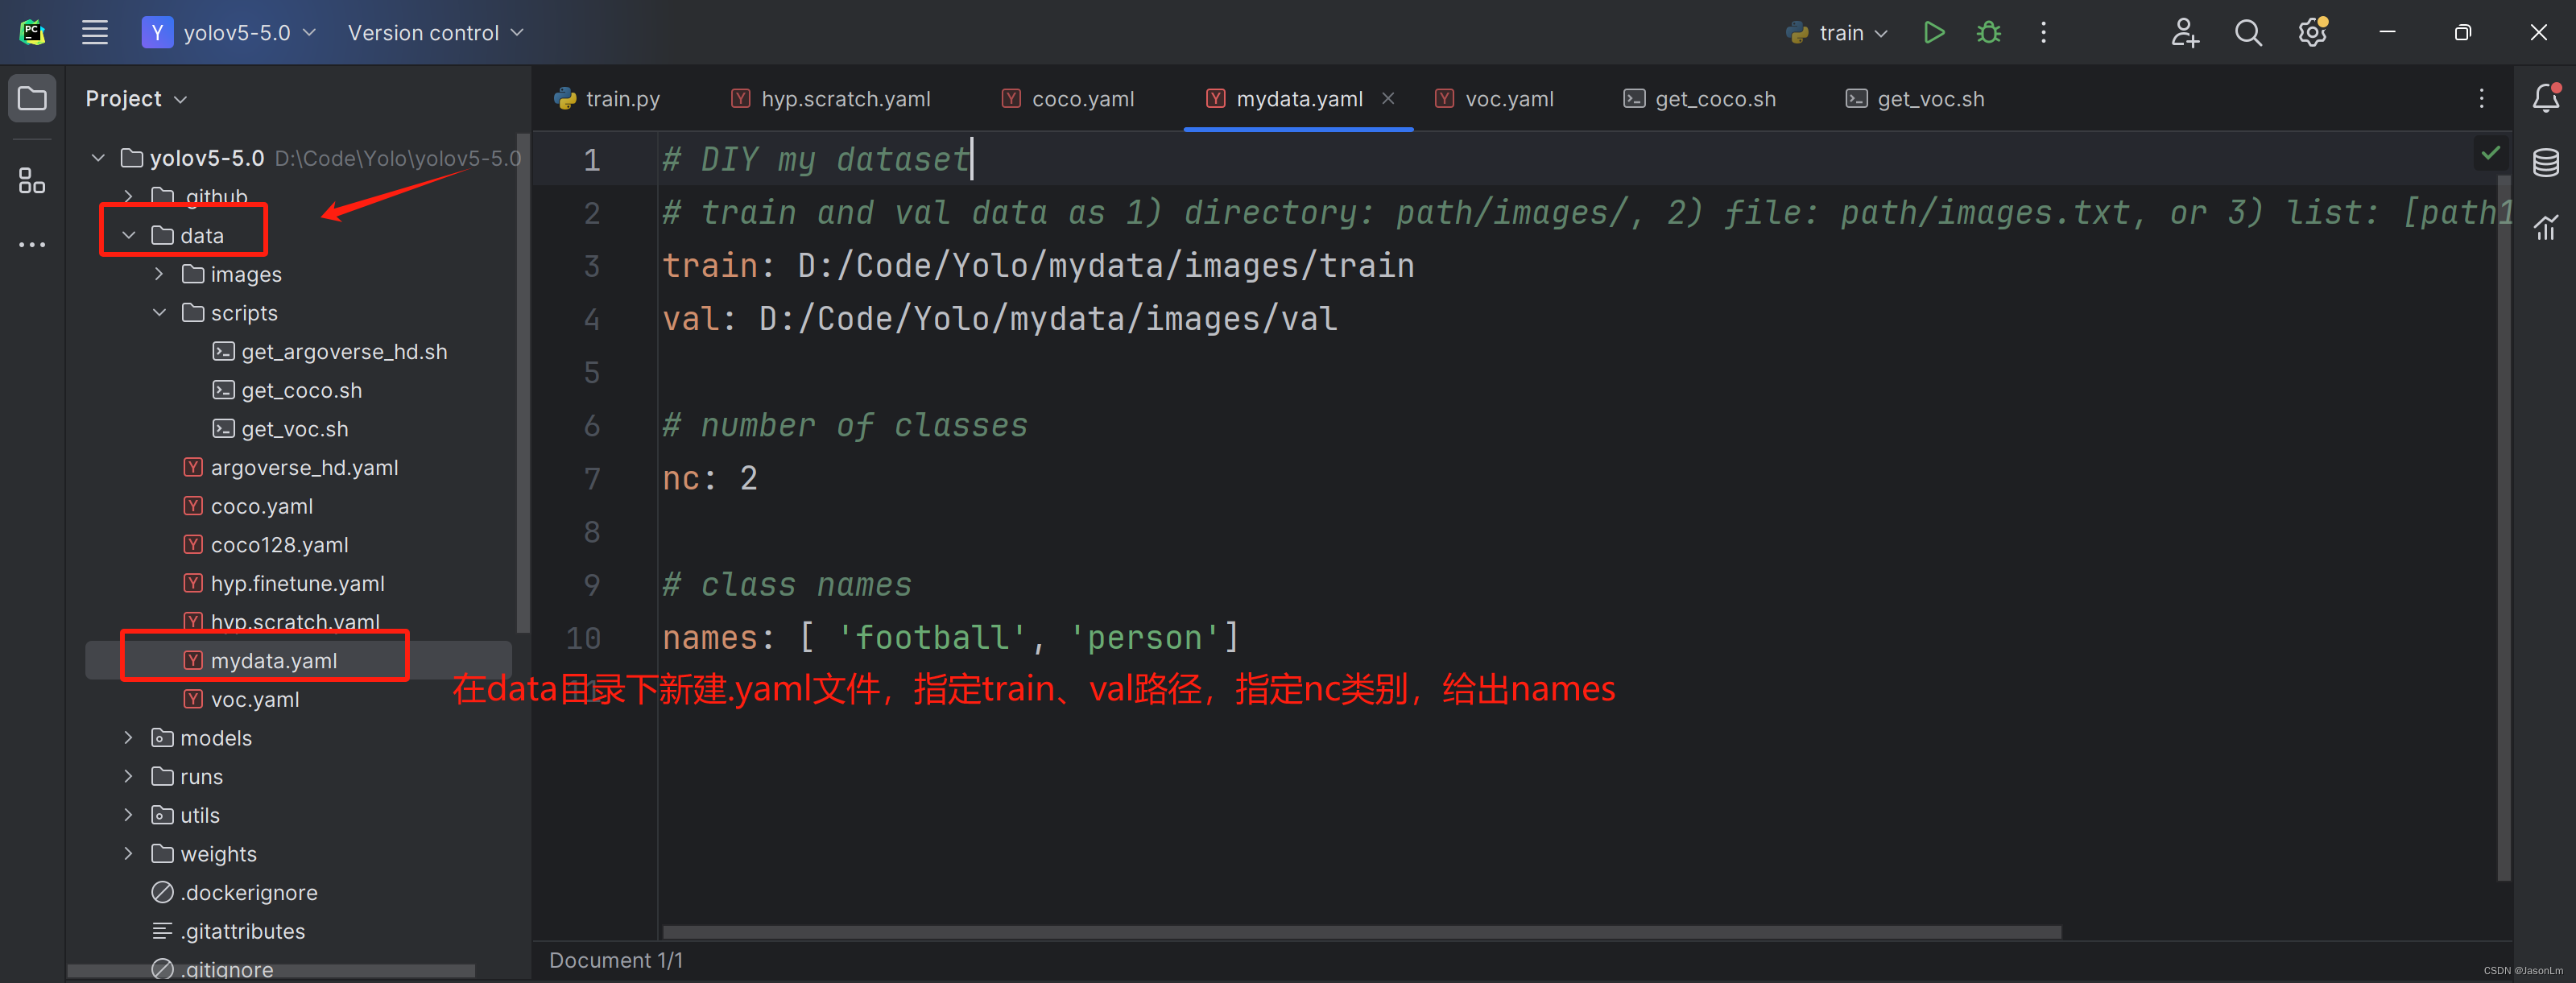Open More Actions menu beside Debug
Viewport: 2576px width, 983px height.
[x=2043, y=32]
